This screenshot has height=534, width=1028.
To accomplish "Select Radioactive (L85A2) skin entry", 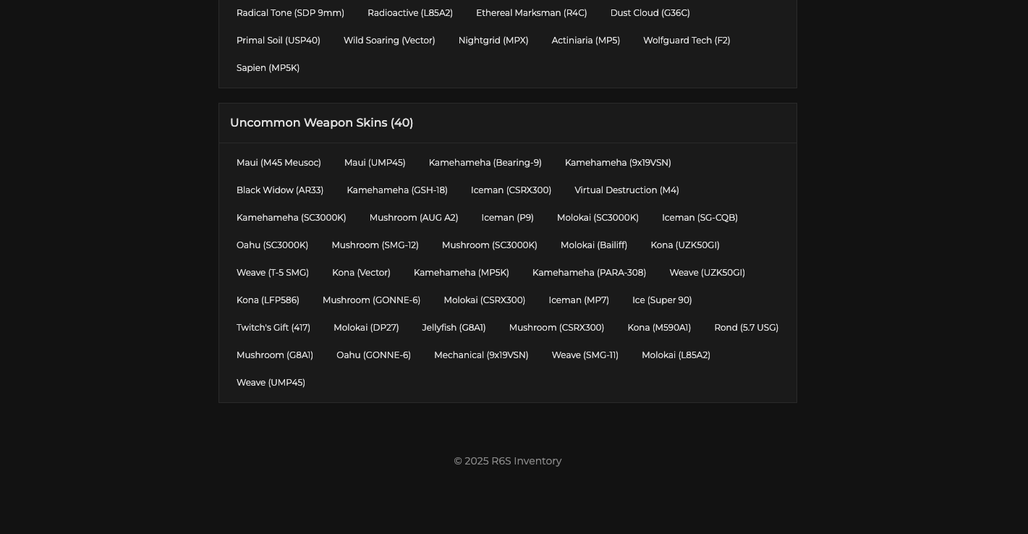I will coord(410,13).
